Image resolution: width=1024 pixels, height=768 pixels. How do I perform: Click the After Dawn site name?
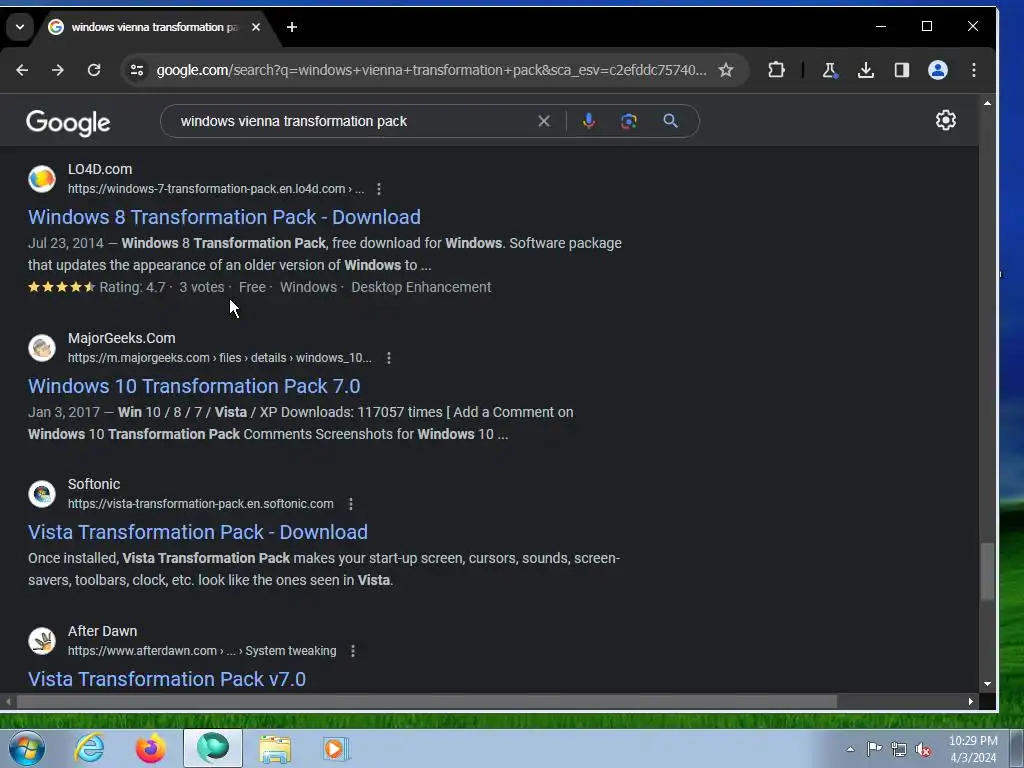[x=103, y=632]
